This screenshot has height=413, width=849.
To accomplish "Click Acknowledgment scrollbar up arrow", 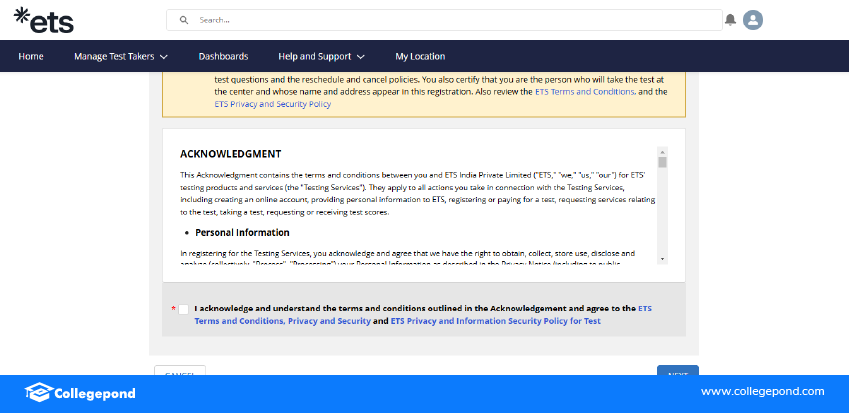I will point(662,151).
